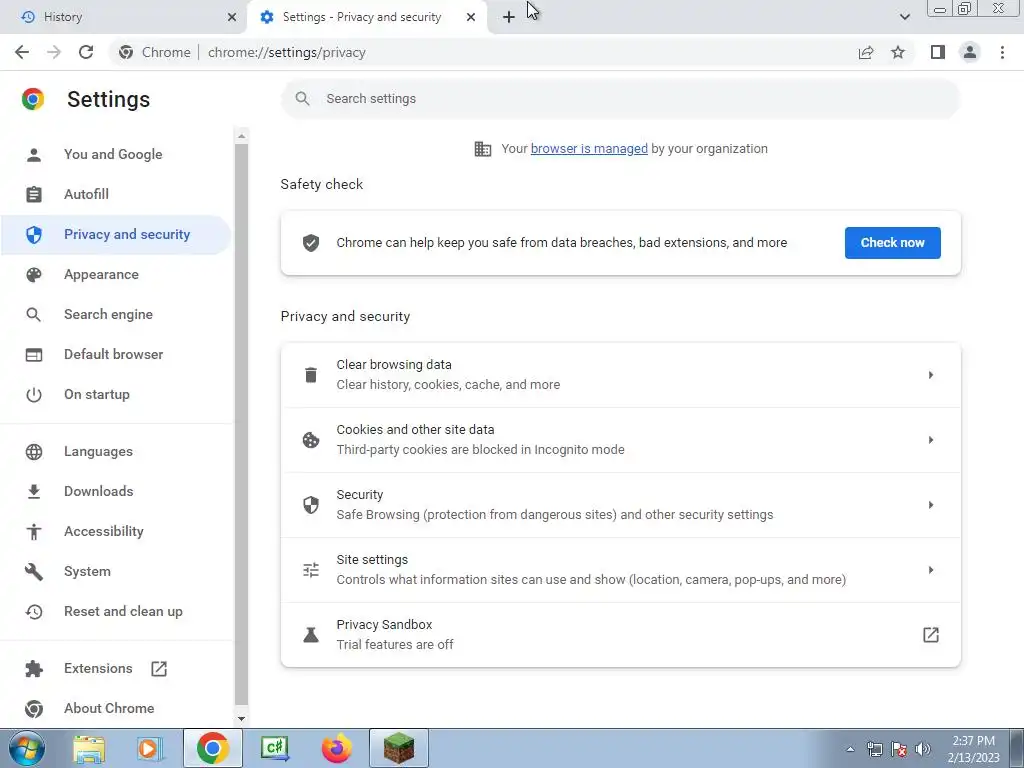Open media player from taskbar
Viewport: 1024px width, 768px height.
(x=150, y=749)
